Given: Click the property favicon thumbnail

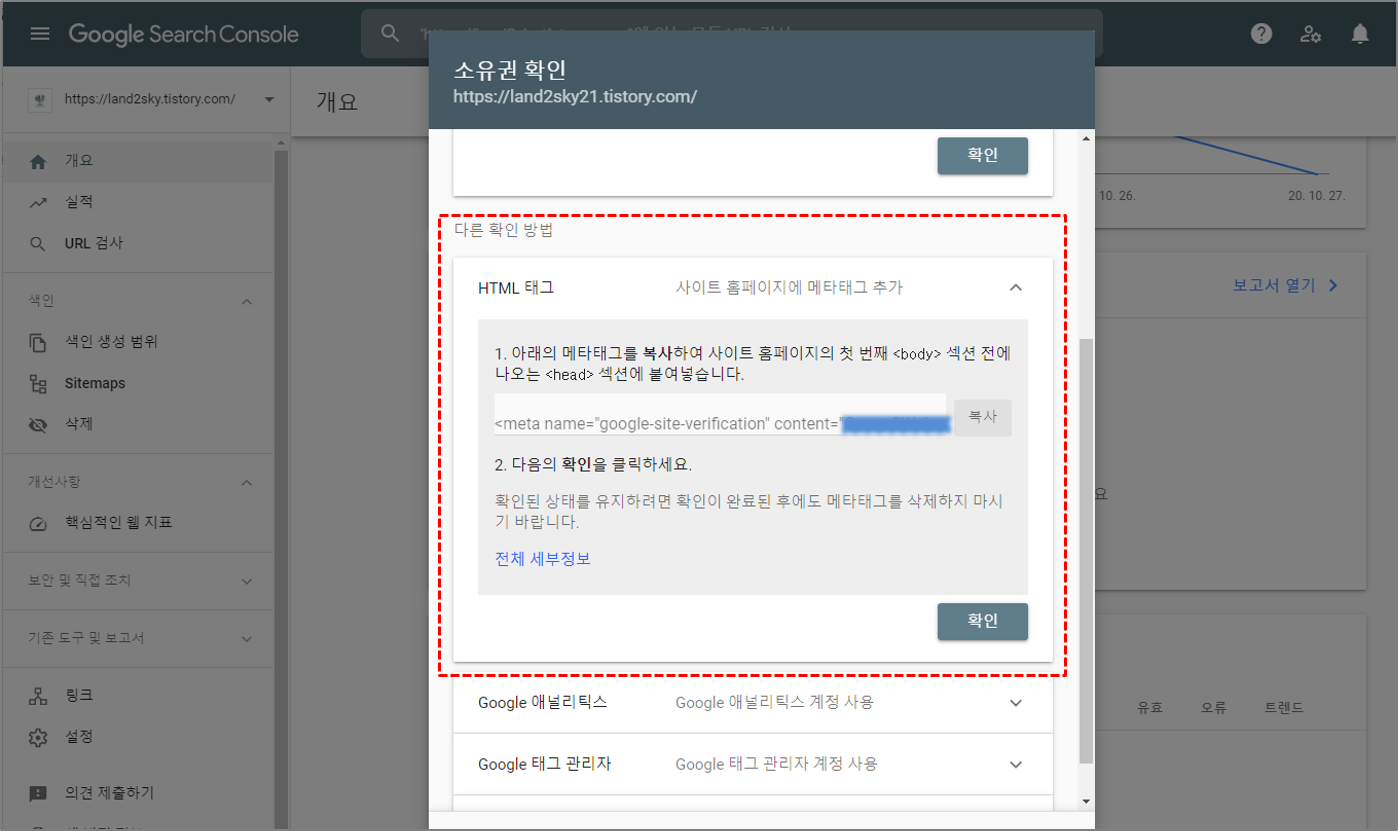Looking at the screenshot, I should click(39, 99).
